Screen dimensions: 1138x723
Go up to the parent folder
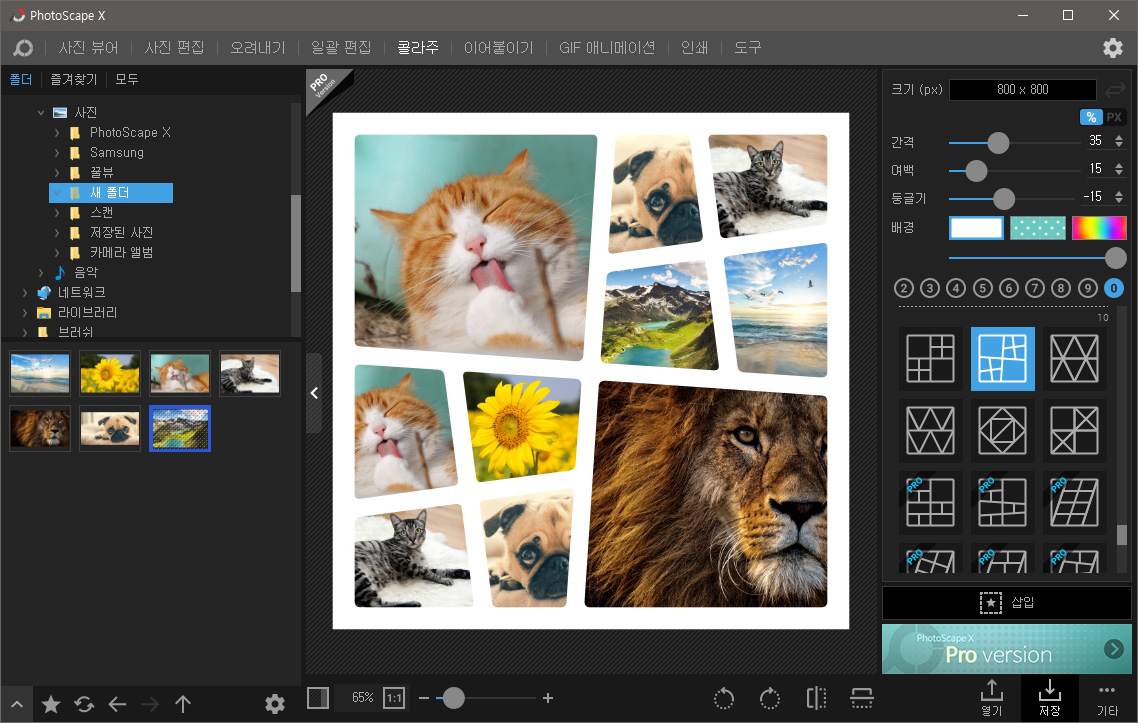pos(183,704)
